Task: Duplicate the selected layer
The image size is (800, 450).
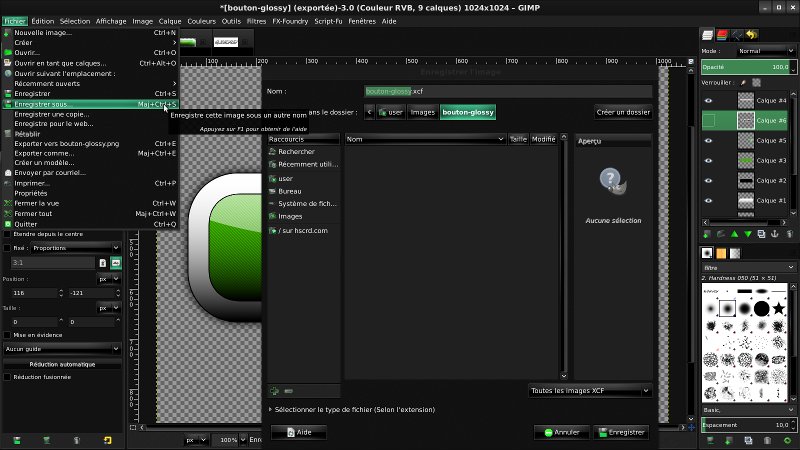Action: tap(761, 234)
